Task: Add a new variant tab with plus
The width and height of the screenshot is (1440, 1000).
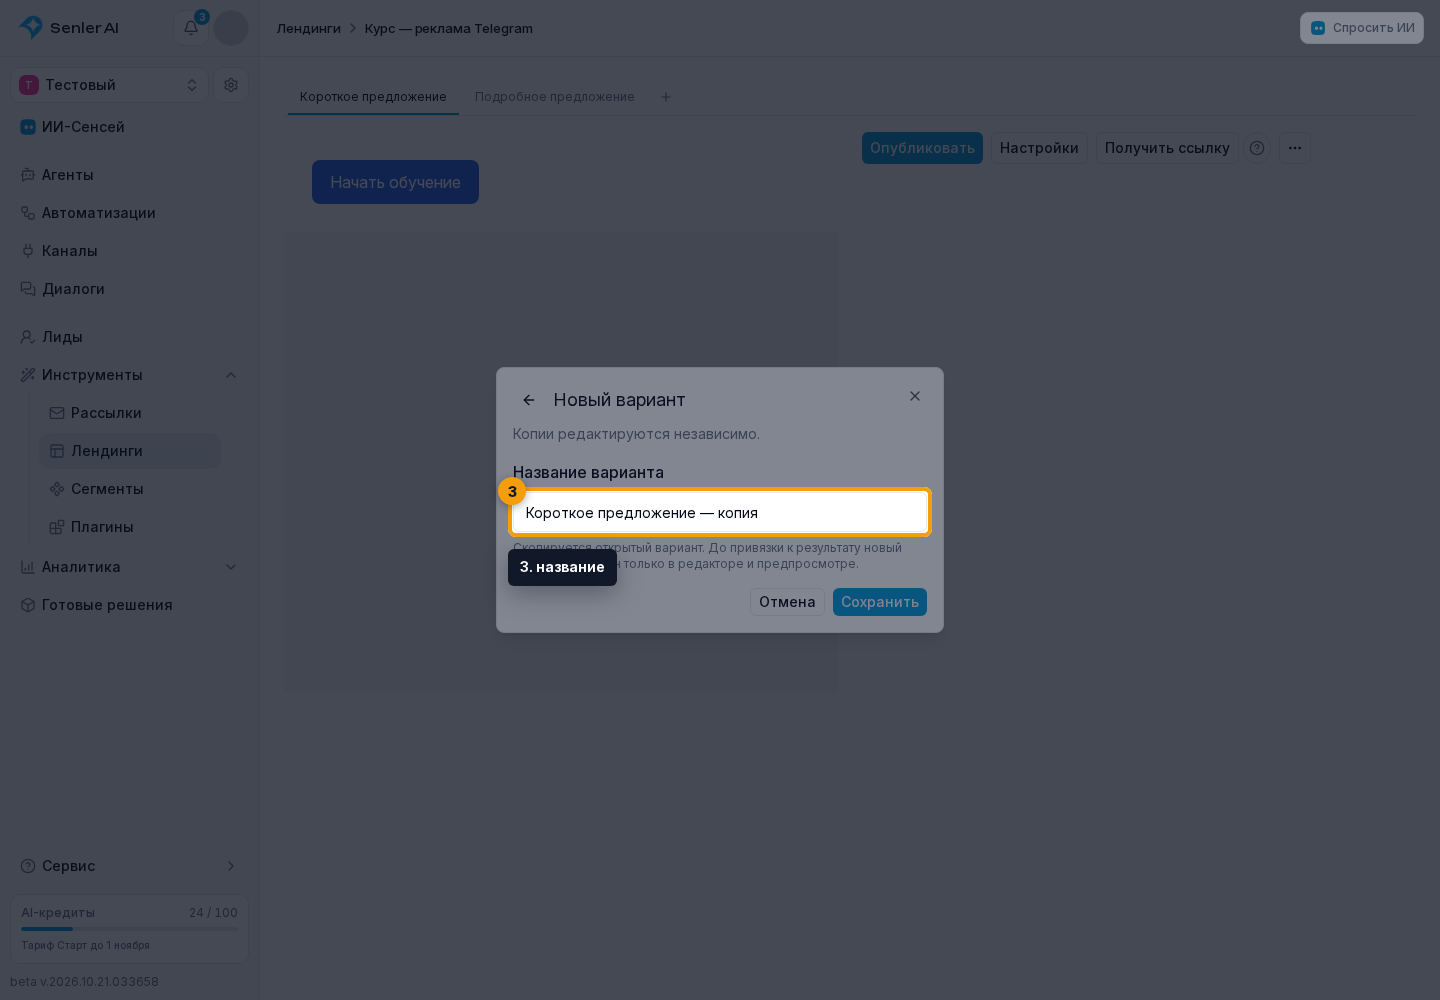Action: (x=666, y=97)
